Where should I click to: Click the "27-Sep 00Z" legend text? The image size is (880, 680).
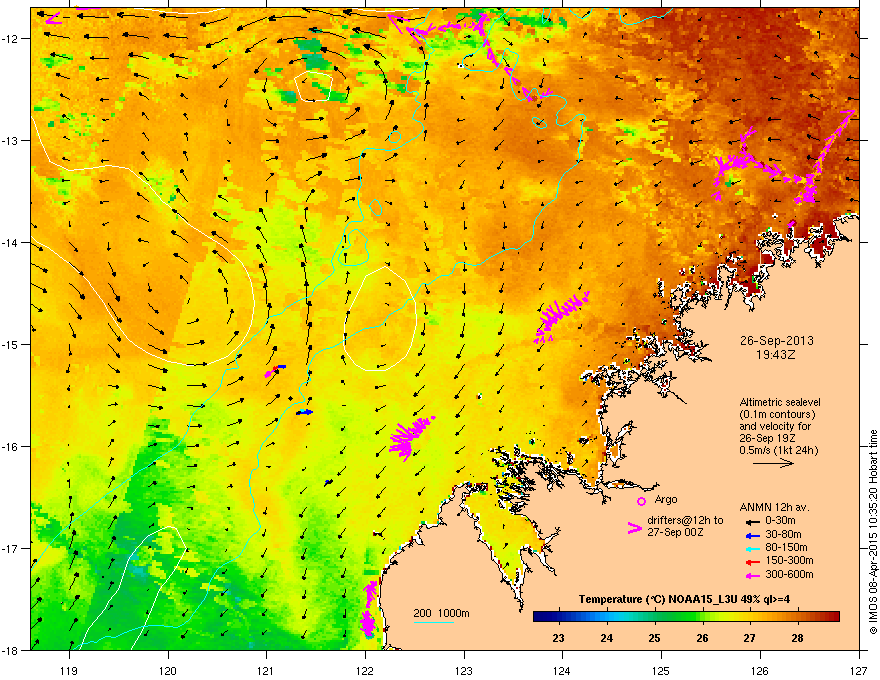pyautogui.click(x=675, y=532)
